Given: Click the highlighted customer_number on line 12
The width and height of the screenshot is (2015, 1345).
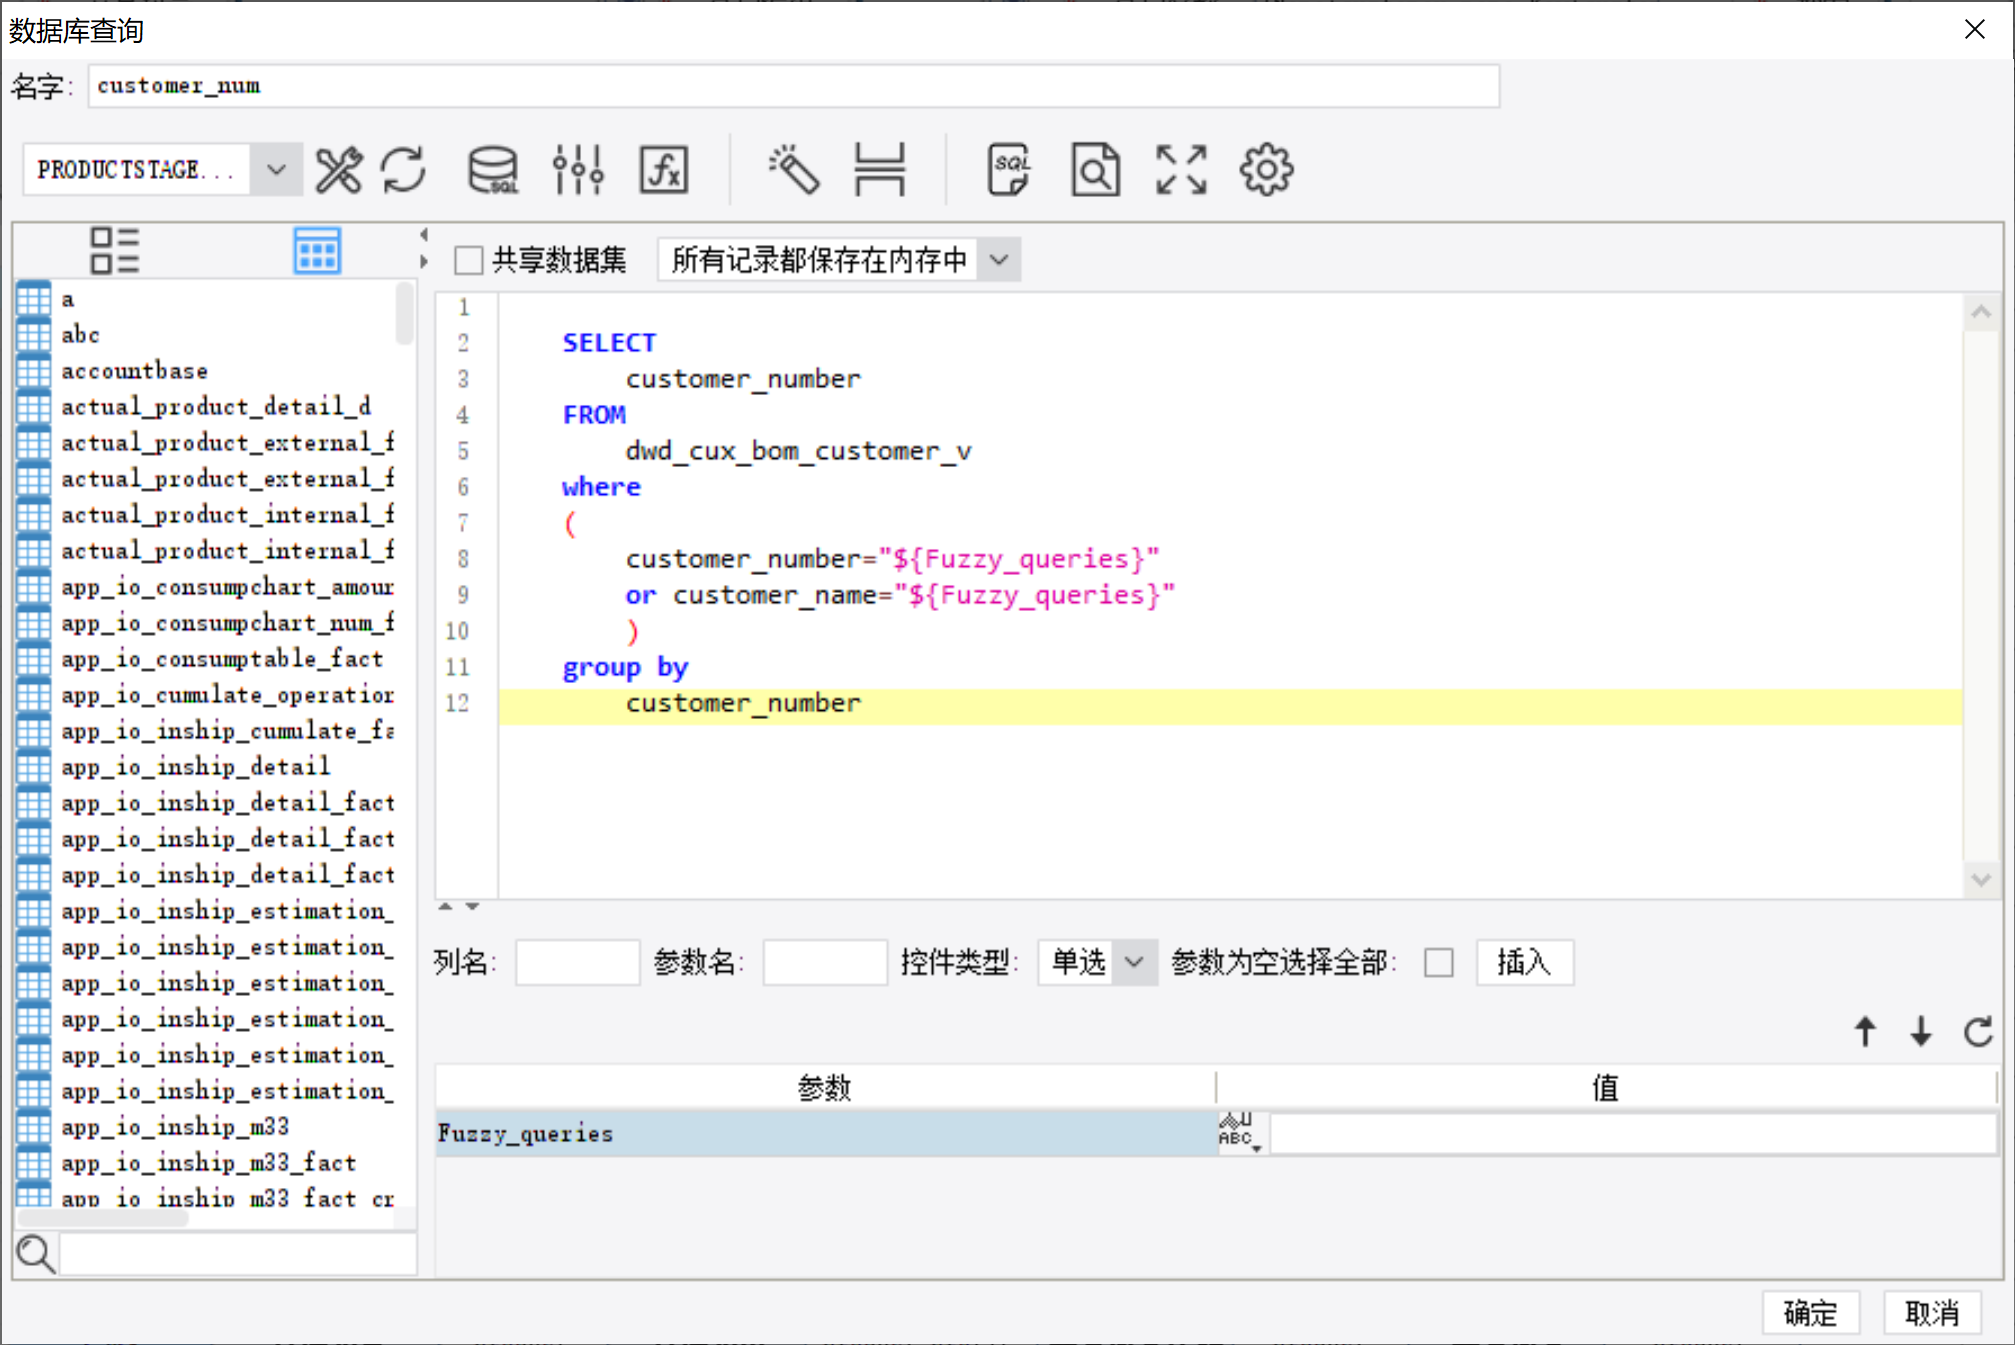Looking at the screenshot, I should click(743, 703).
